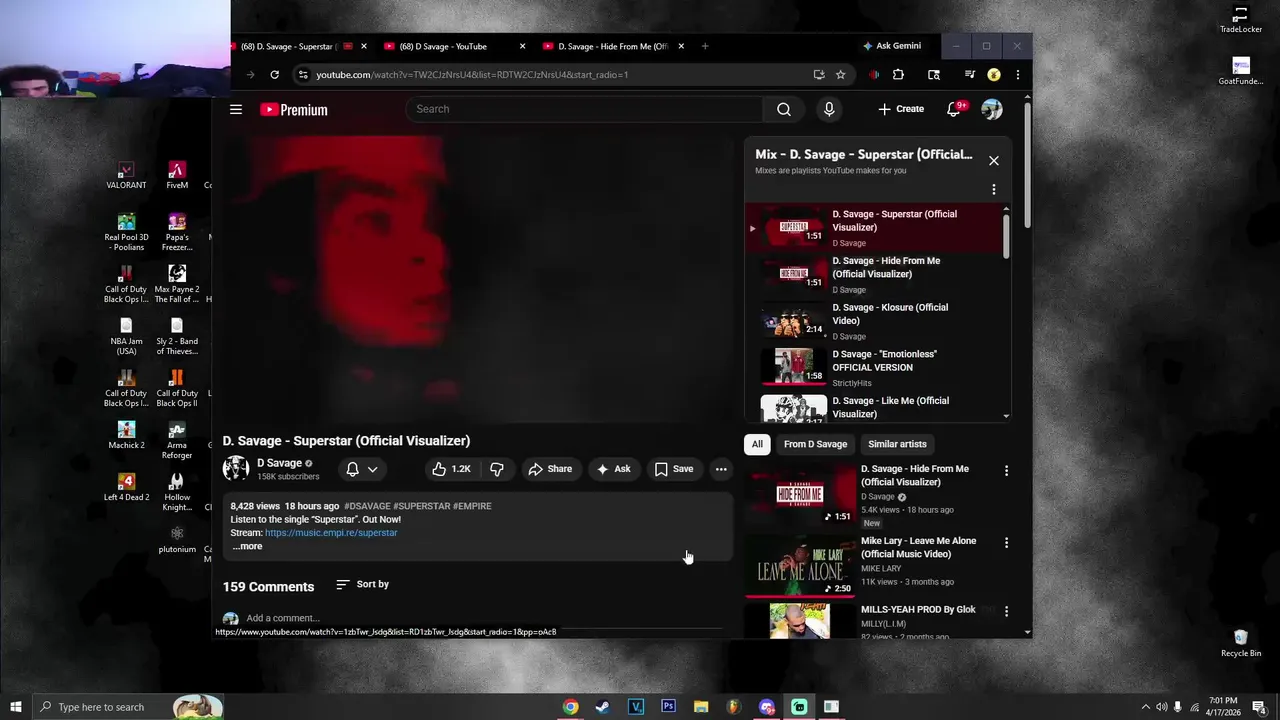Open the YouTube guide hamburger menu
The width and height of the screenshot is (1280, 720).
(236, 109)
